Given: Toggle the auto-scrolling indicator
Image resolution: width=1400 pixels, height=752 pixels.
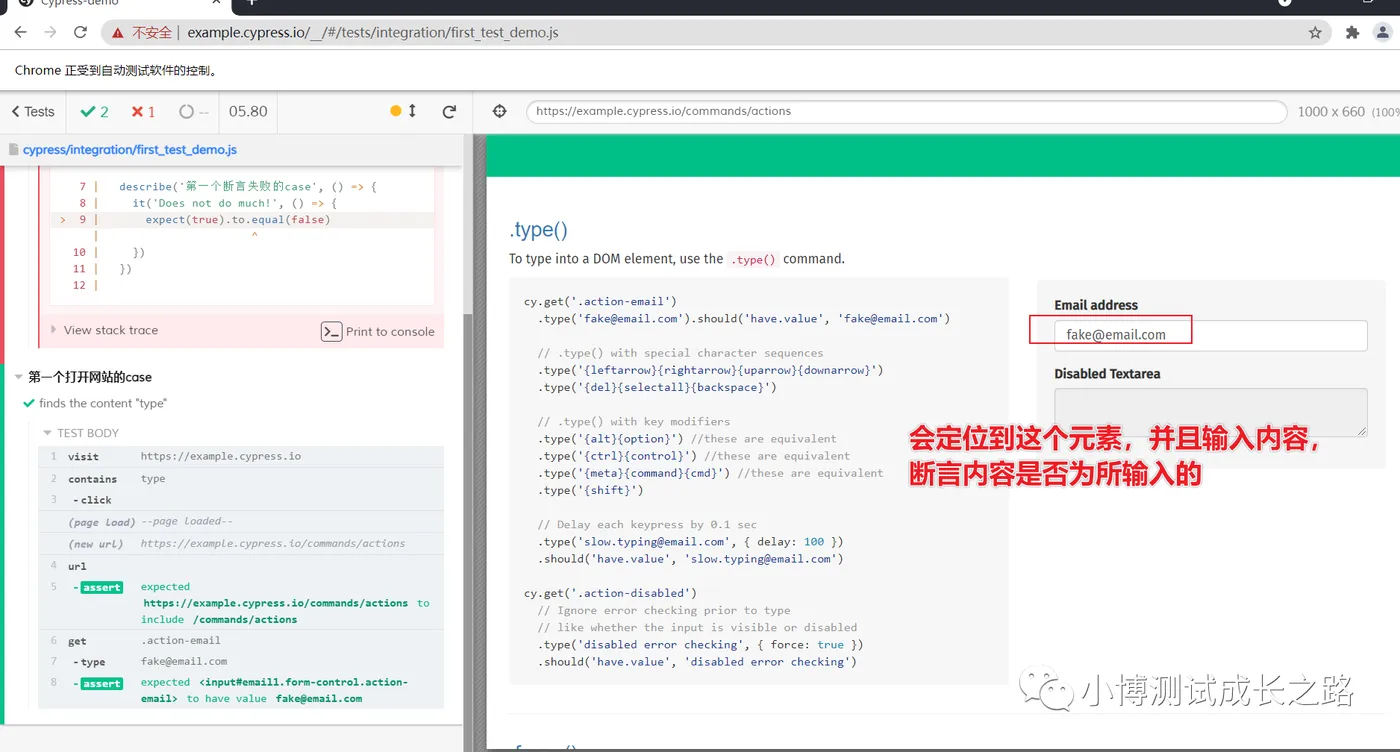Looking at the screenshot, I should pos(403,111).
